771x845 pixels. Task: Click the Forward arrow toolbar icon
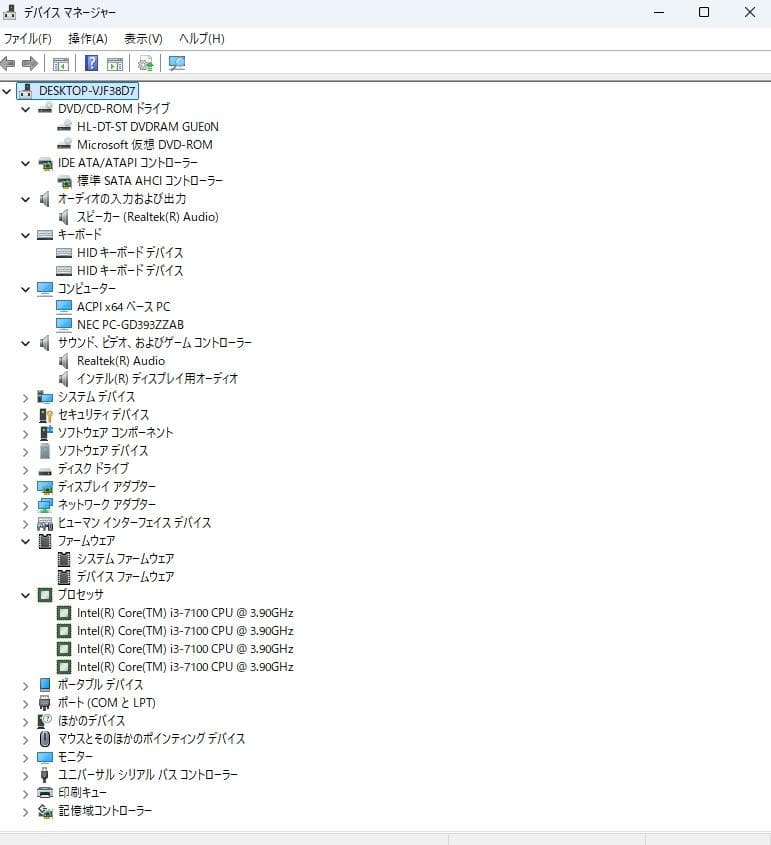coord(30,64)
